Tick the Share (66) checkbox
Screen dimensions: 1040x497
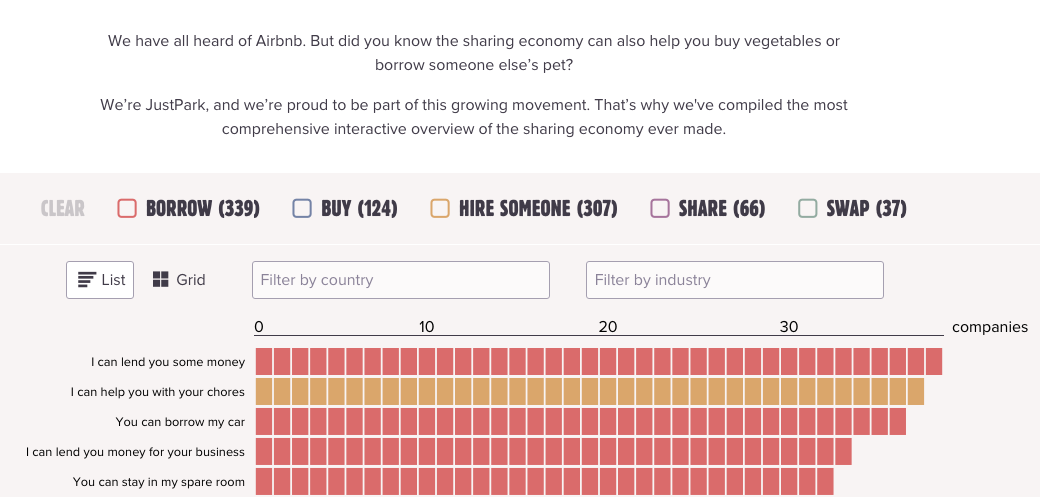659,209
